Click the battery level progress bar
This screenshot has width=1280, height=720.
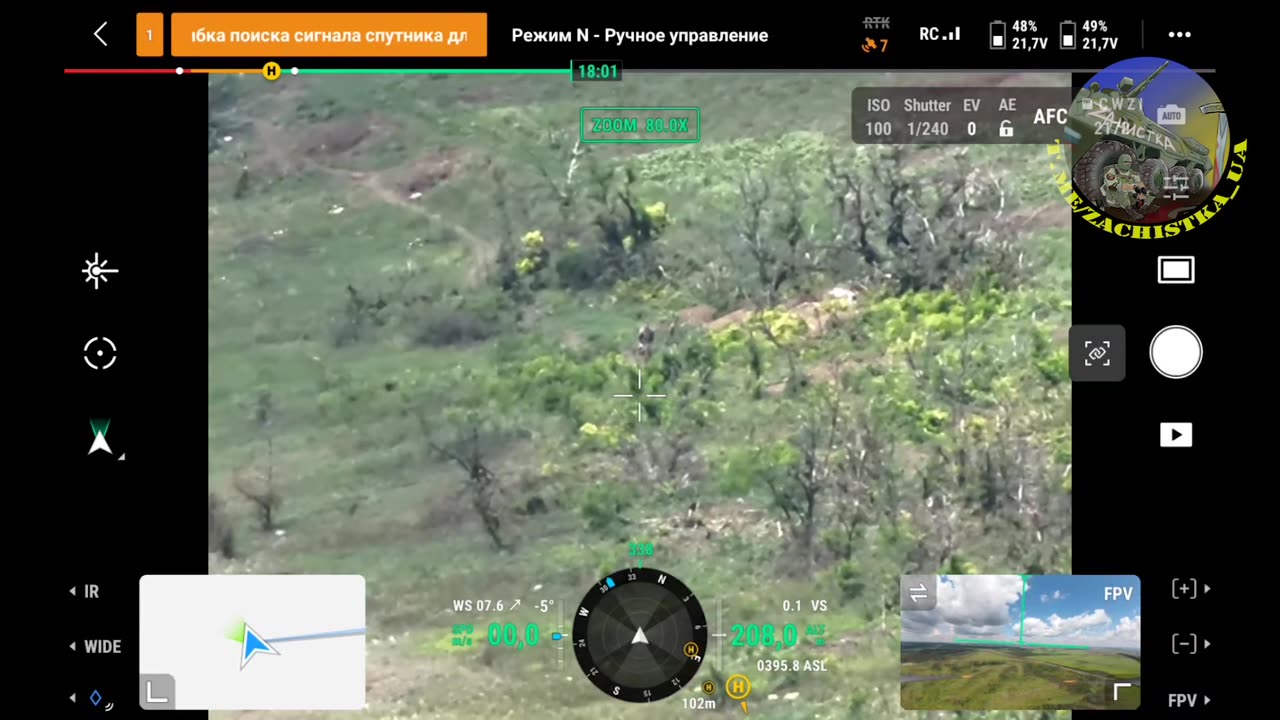[x=640, y=71]
